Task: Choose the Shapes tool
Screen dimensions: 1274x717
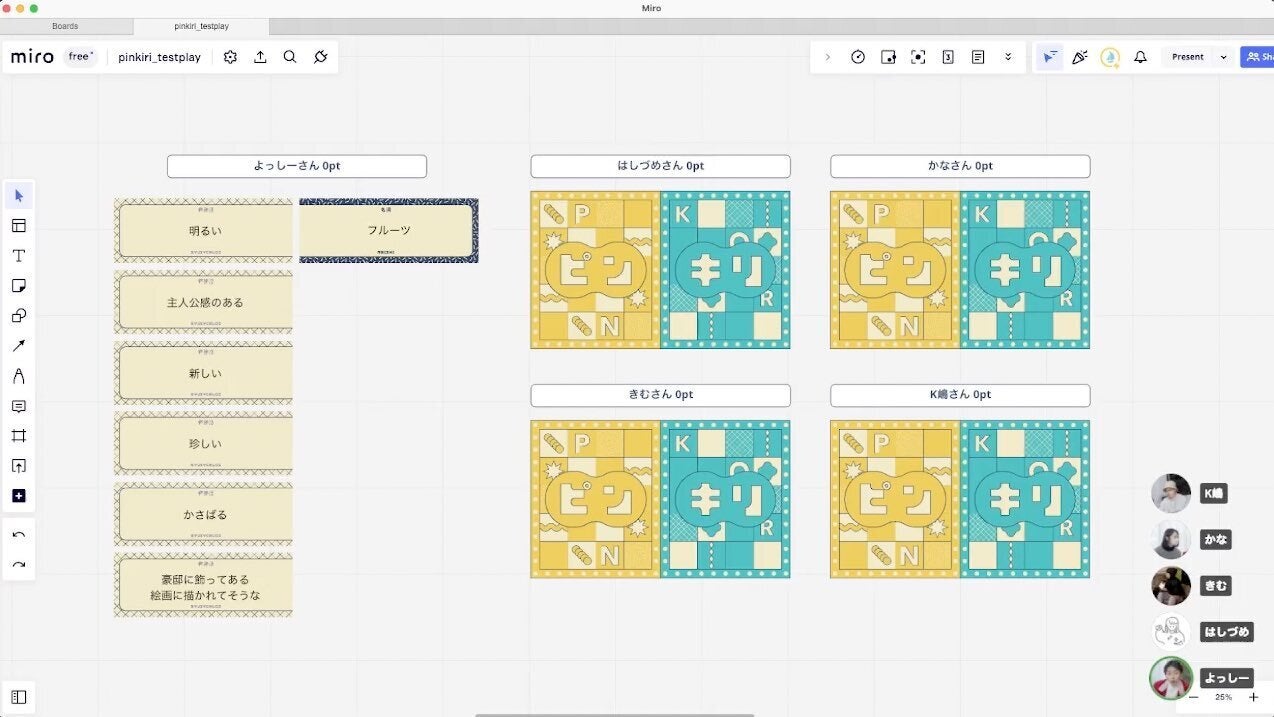Action: pos(19,316)
